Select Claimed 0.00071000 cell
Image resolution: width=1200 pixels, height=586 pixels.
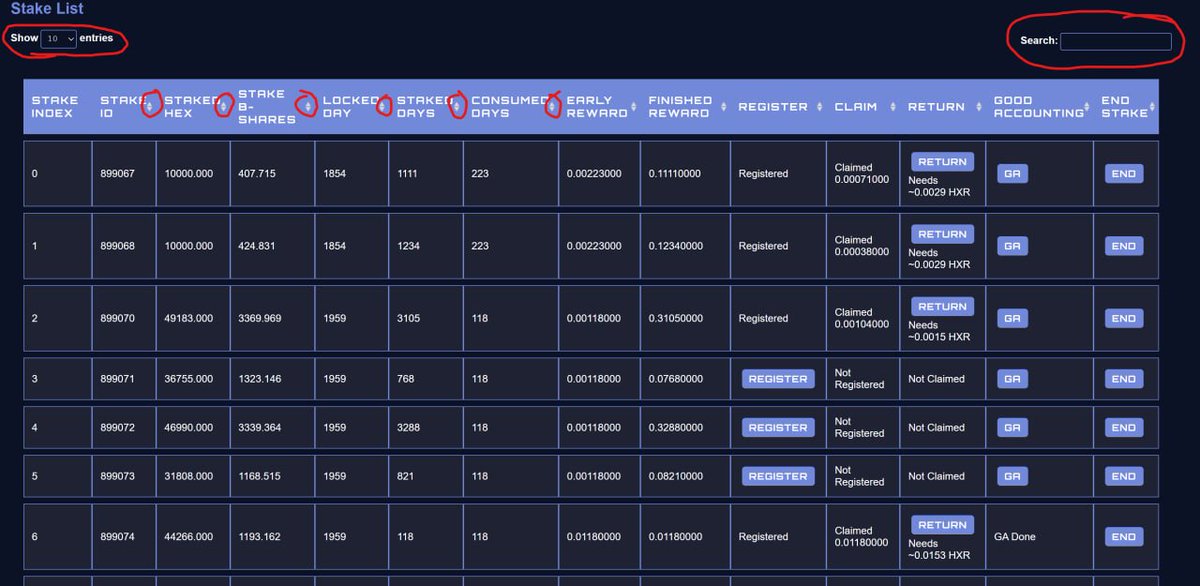point(862,174)
